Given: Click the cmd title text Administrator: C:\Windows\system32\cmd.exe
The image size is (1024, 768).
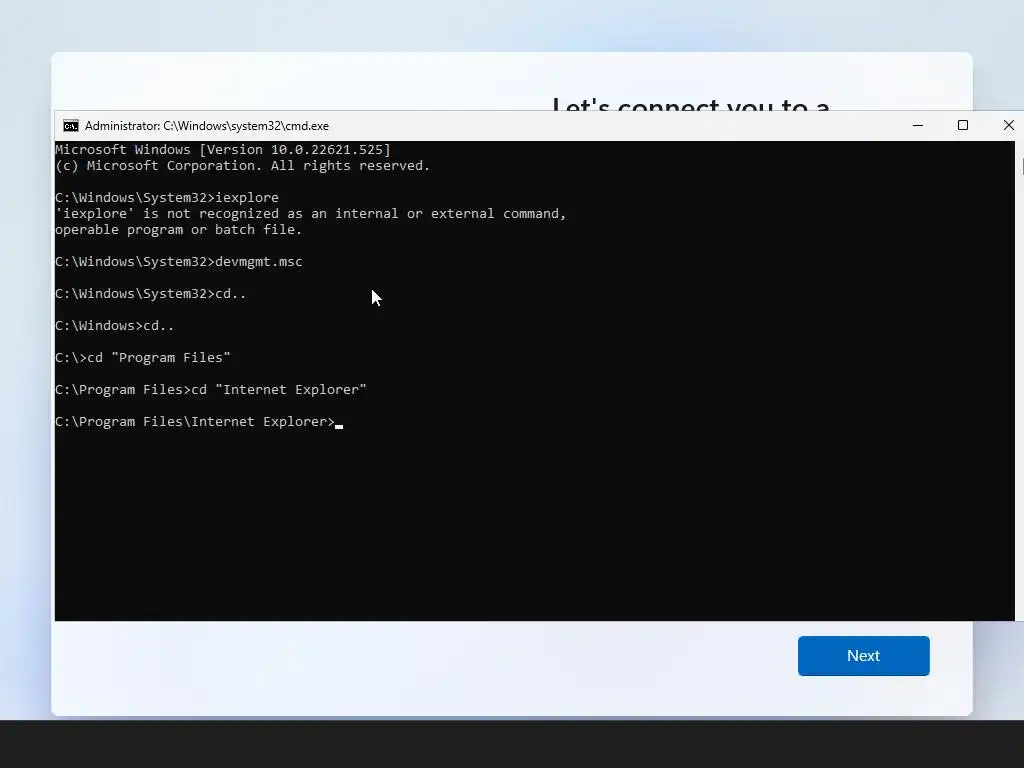Looking at the screenshot, I should pyautogui.click(x=207, y=126).
